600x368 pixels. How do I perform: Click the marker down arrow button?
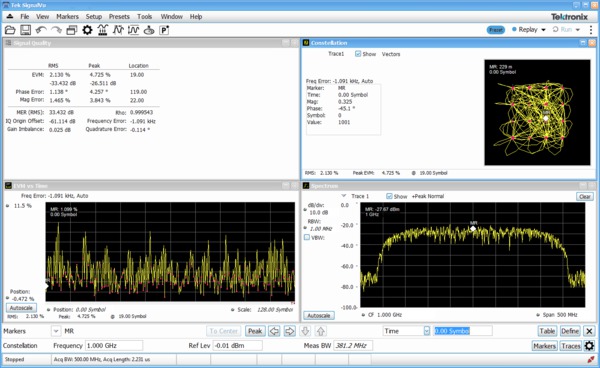click(x=305, y=331)
